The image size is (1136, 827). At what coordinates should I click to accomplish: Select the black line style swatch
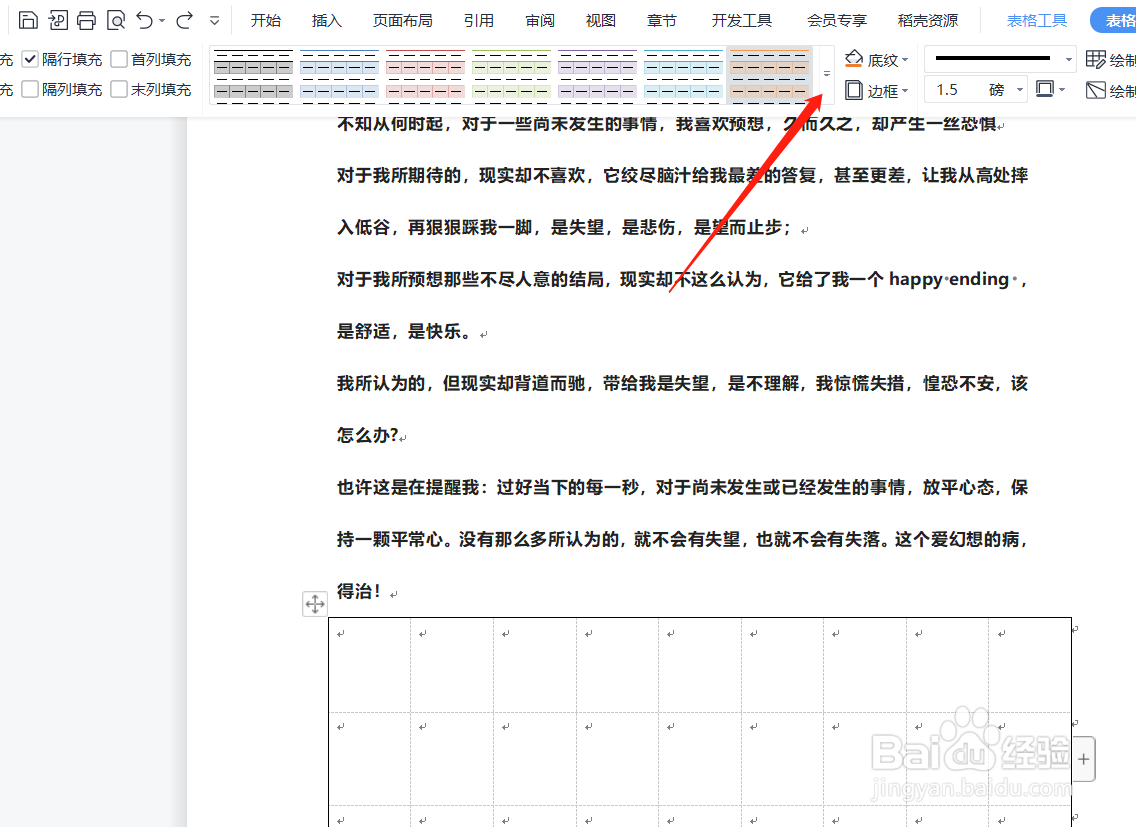click(x=990, y=58)
